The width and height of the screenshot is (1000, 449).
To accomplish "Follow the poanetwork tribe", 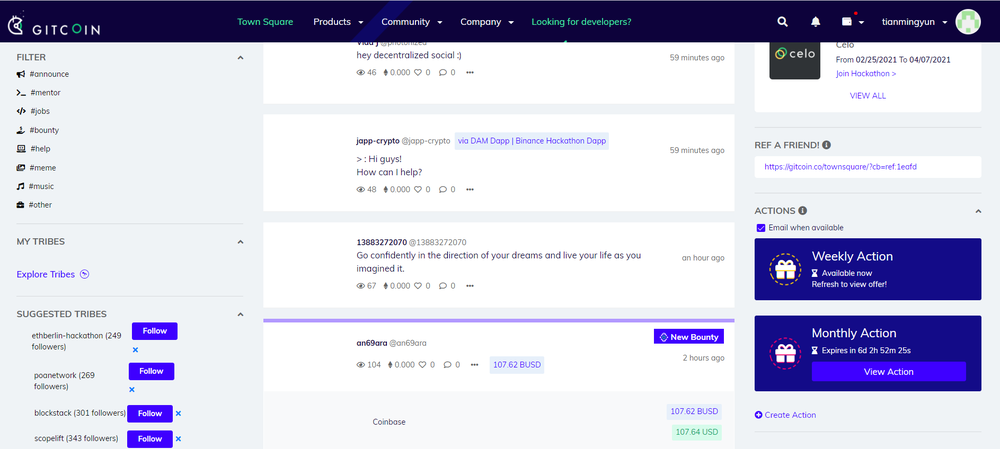I will click(x=151, y=371).
